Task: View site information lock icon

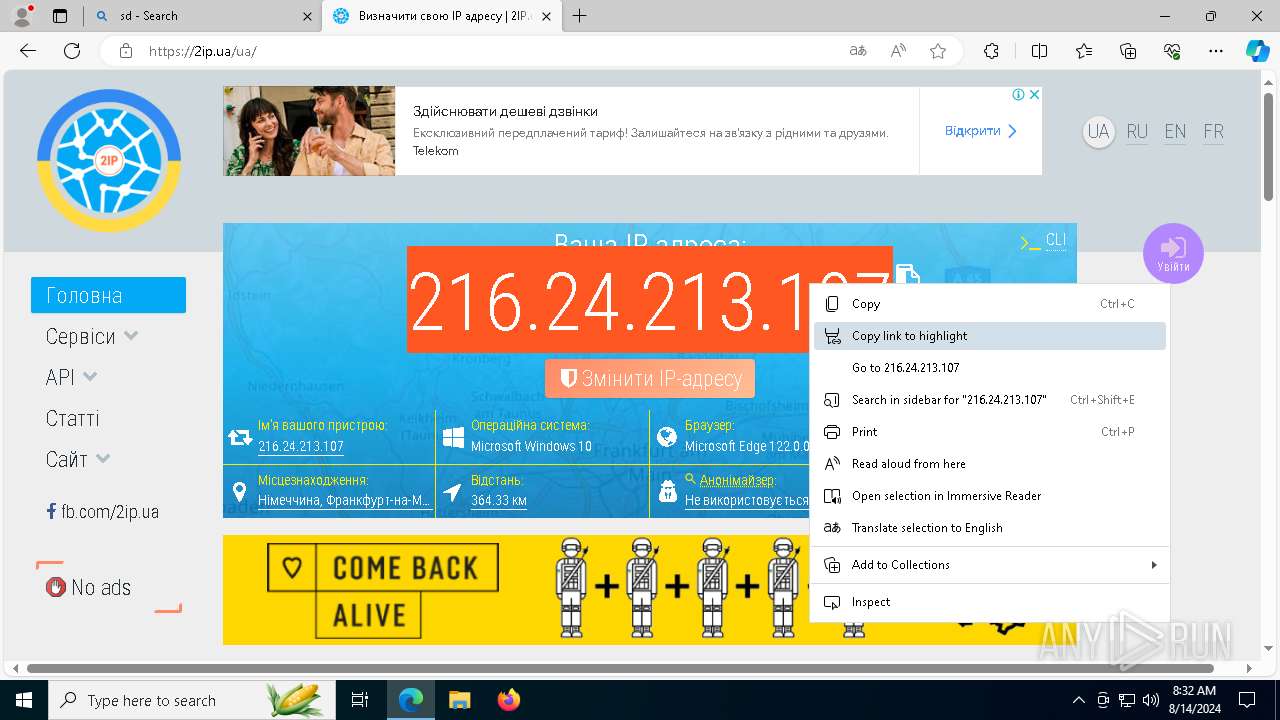Action: [x=125, y=51]
